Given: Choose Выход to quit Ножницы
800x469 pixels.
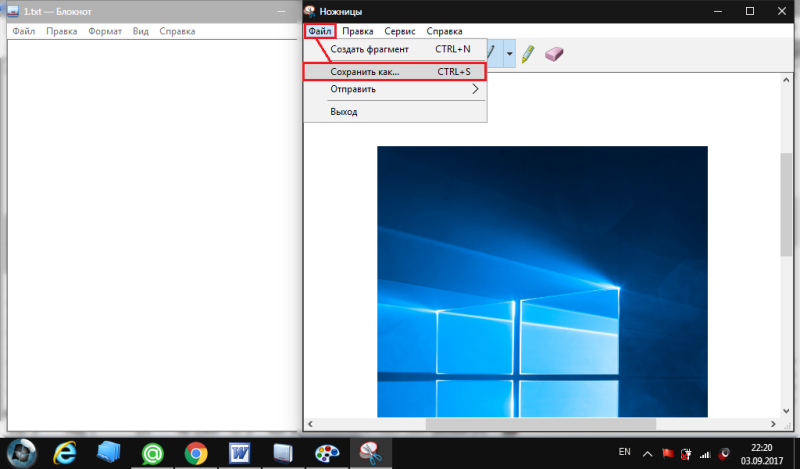Looking at the screenshot, I should (395, 112).
